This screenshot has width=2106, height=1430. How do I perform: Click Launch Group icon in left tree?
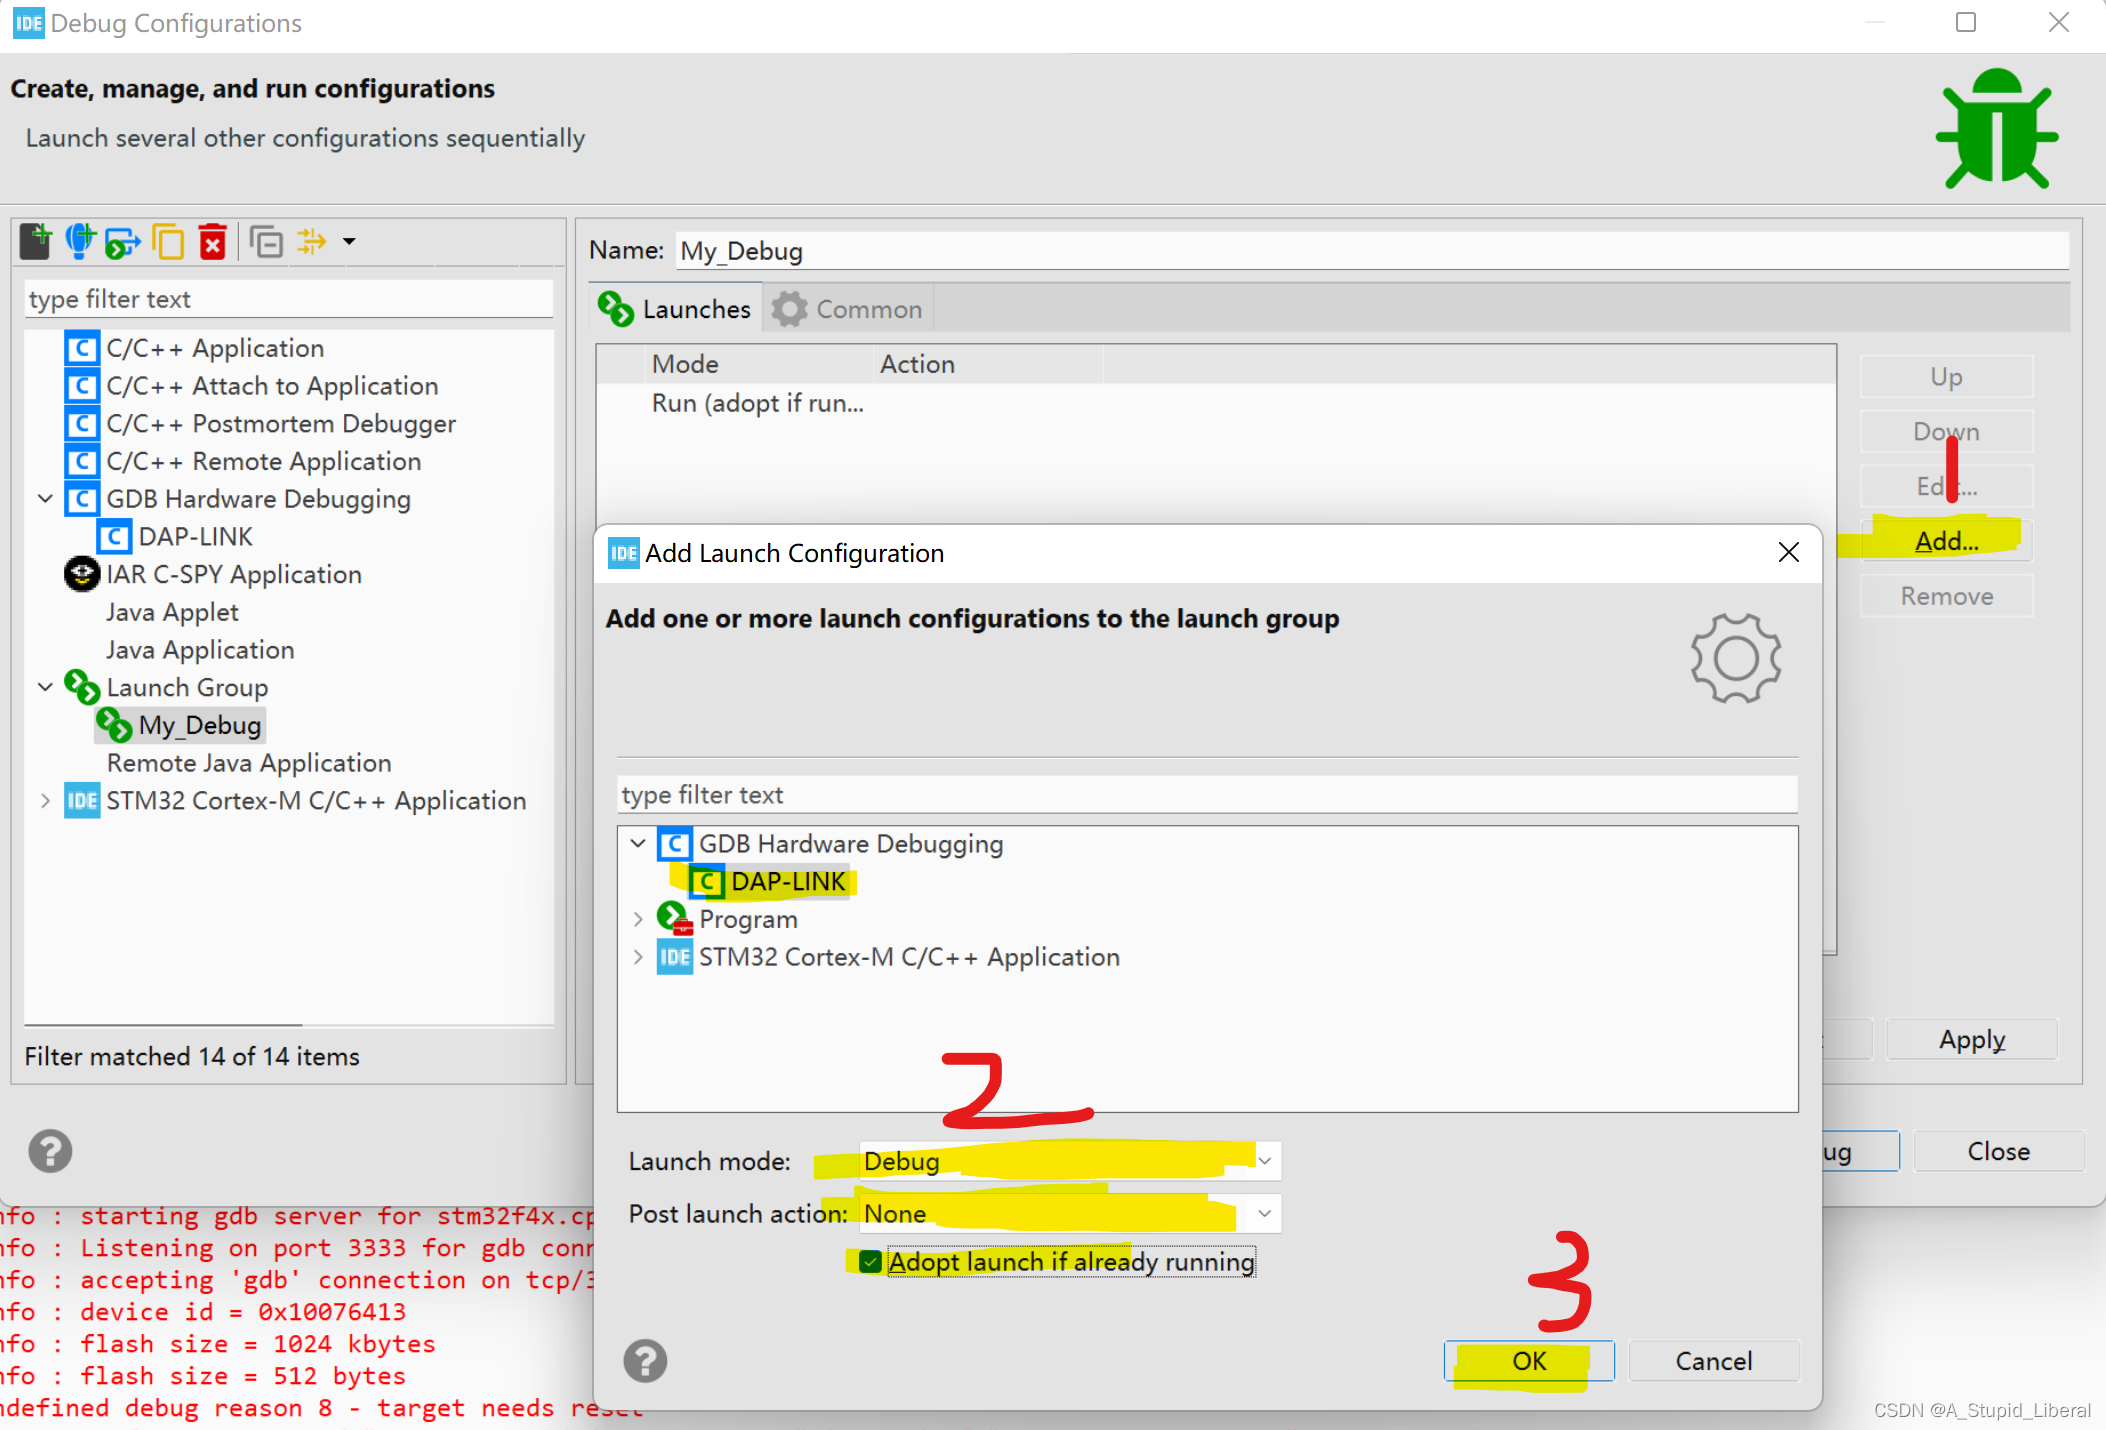point(82,688)
